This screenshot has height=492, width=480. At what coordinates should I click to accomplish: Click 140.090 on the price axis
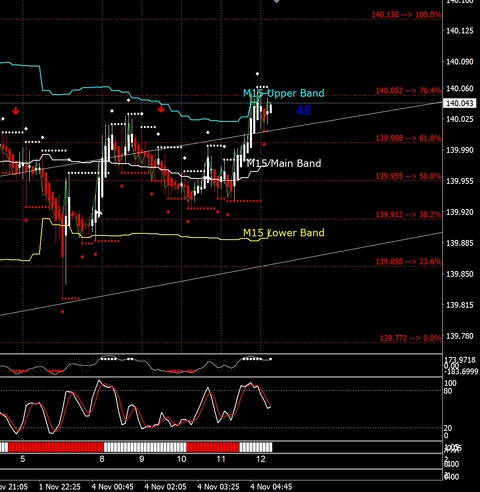[460, 62]
